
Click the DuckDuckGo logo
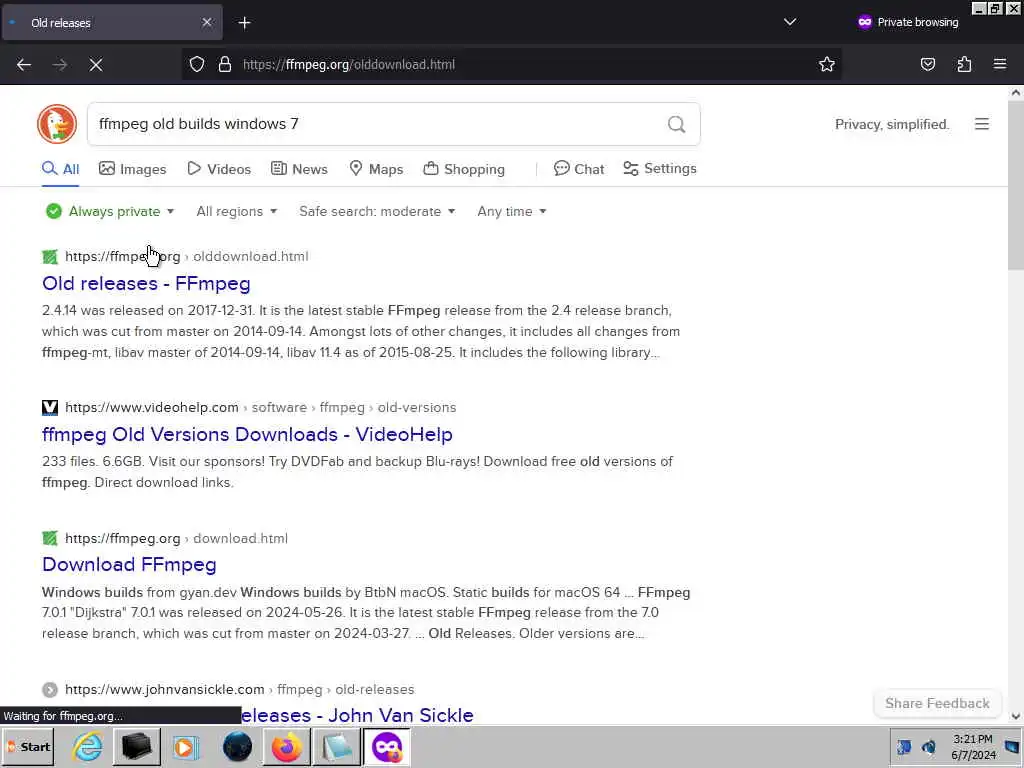pos(57,123)
